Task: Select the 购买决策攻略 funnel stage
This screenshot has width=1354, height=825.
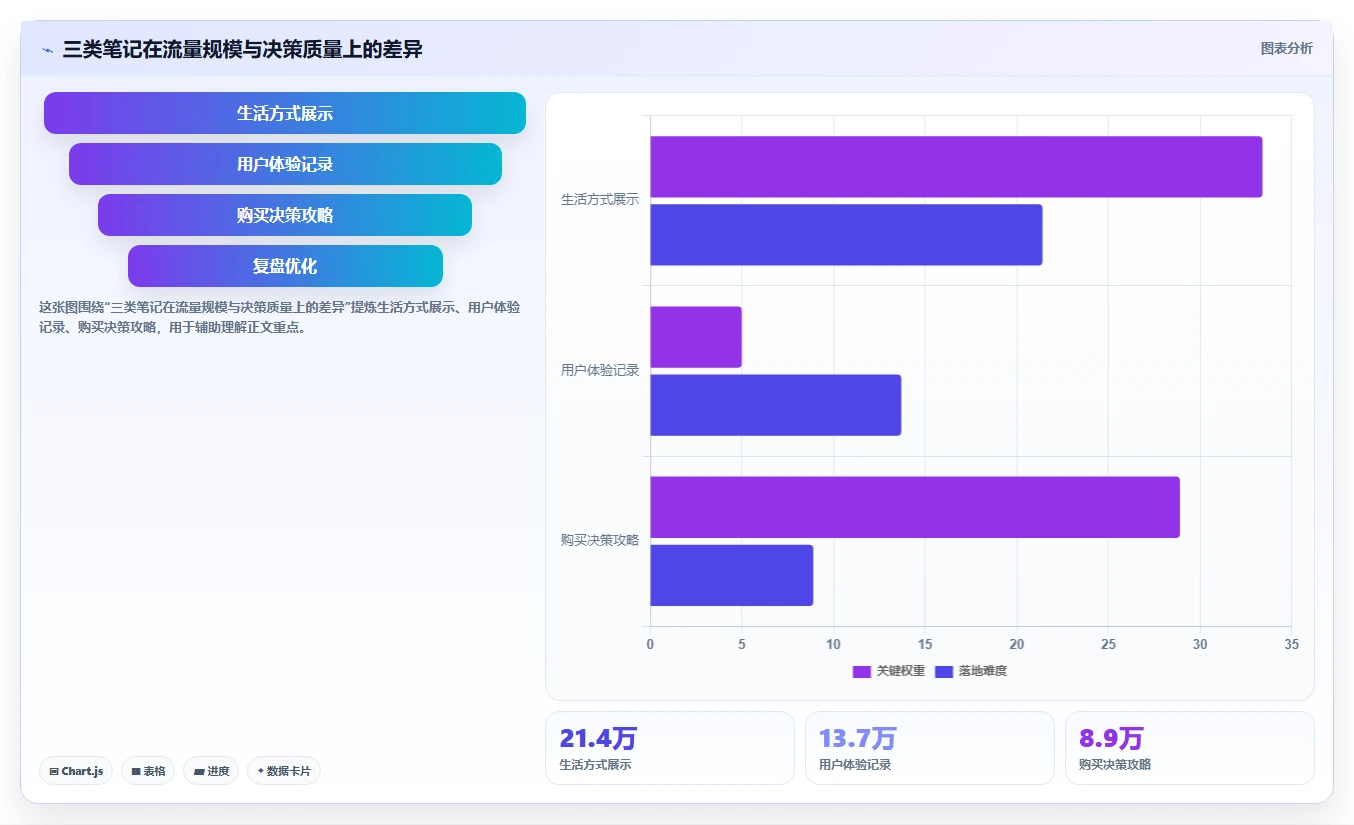Action: (285, 215)
